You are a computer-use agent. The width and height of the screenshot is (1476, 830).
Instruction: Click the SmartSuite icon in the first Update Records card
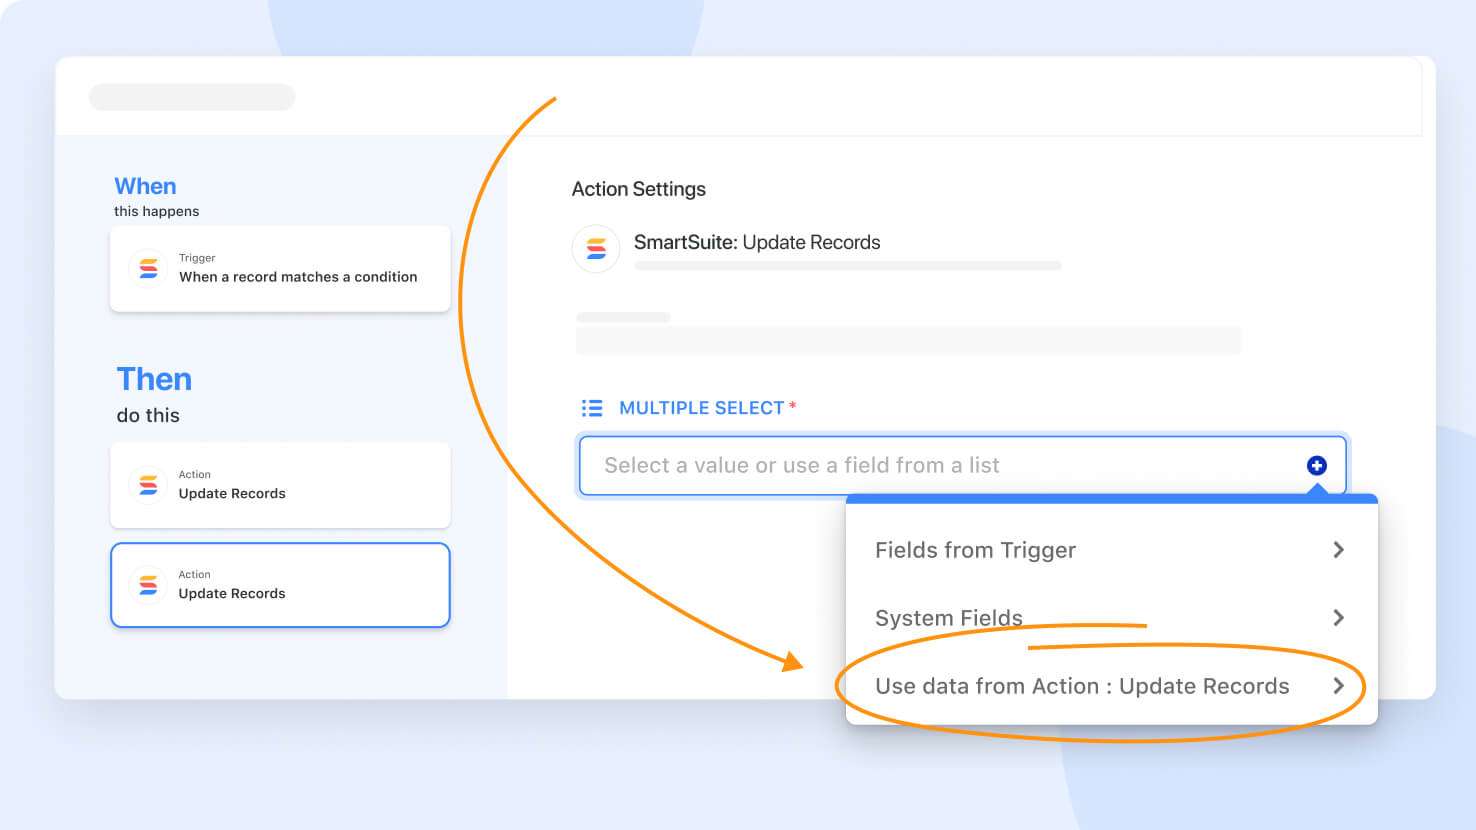pos(148,485)
